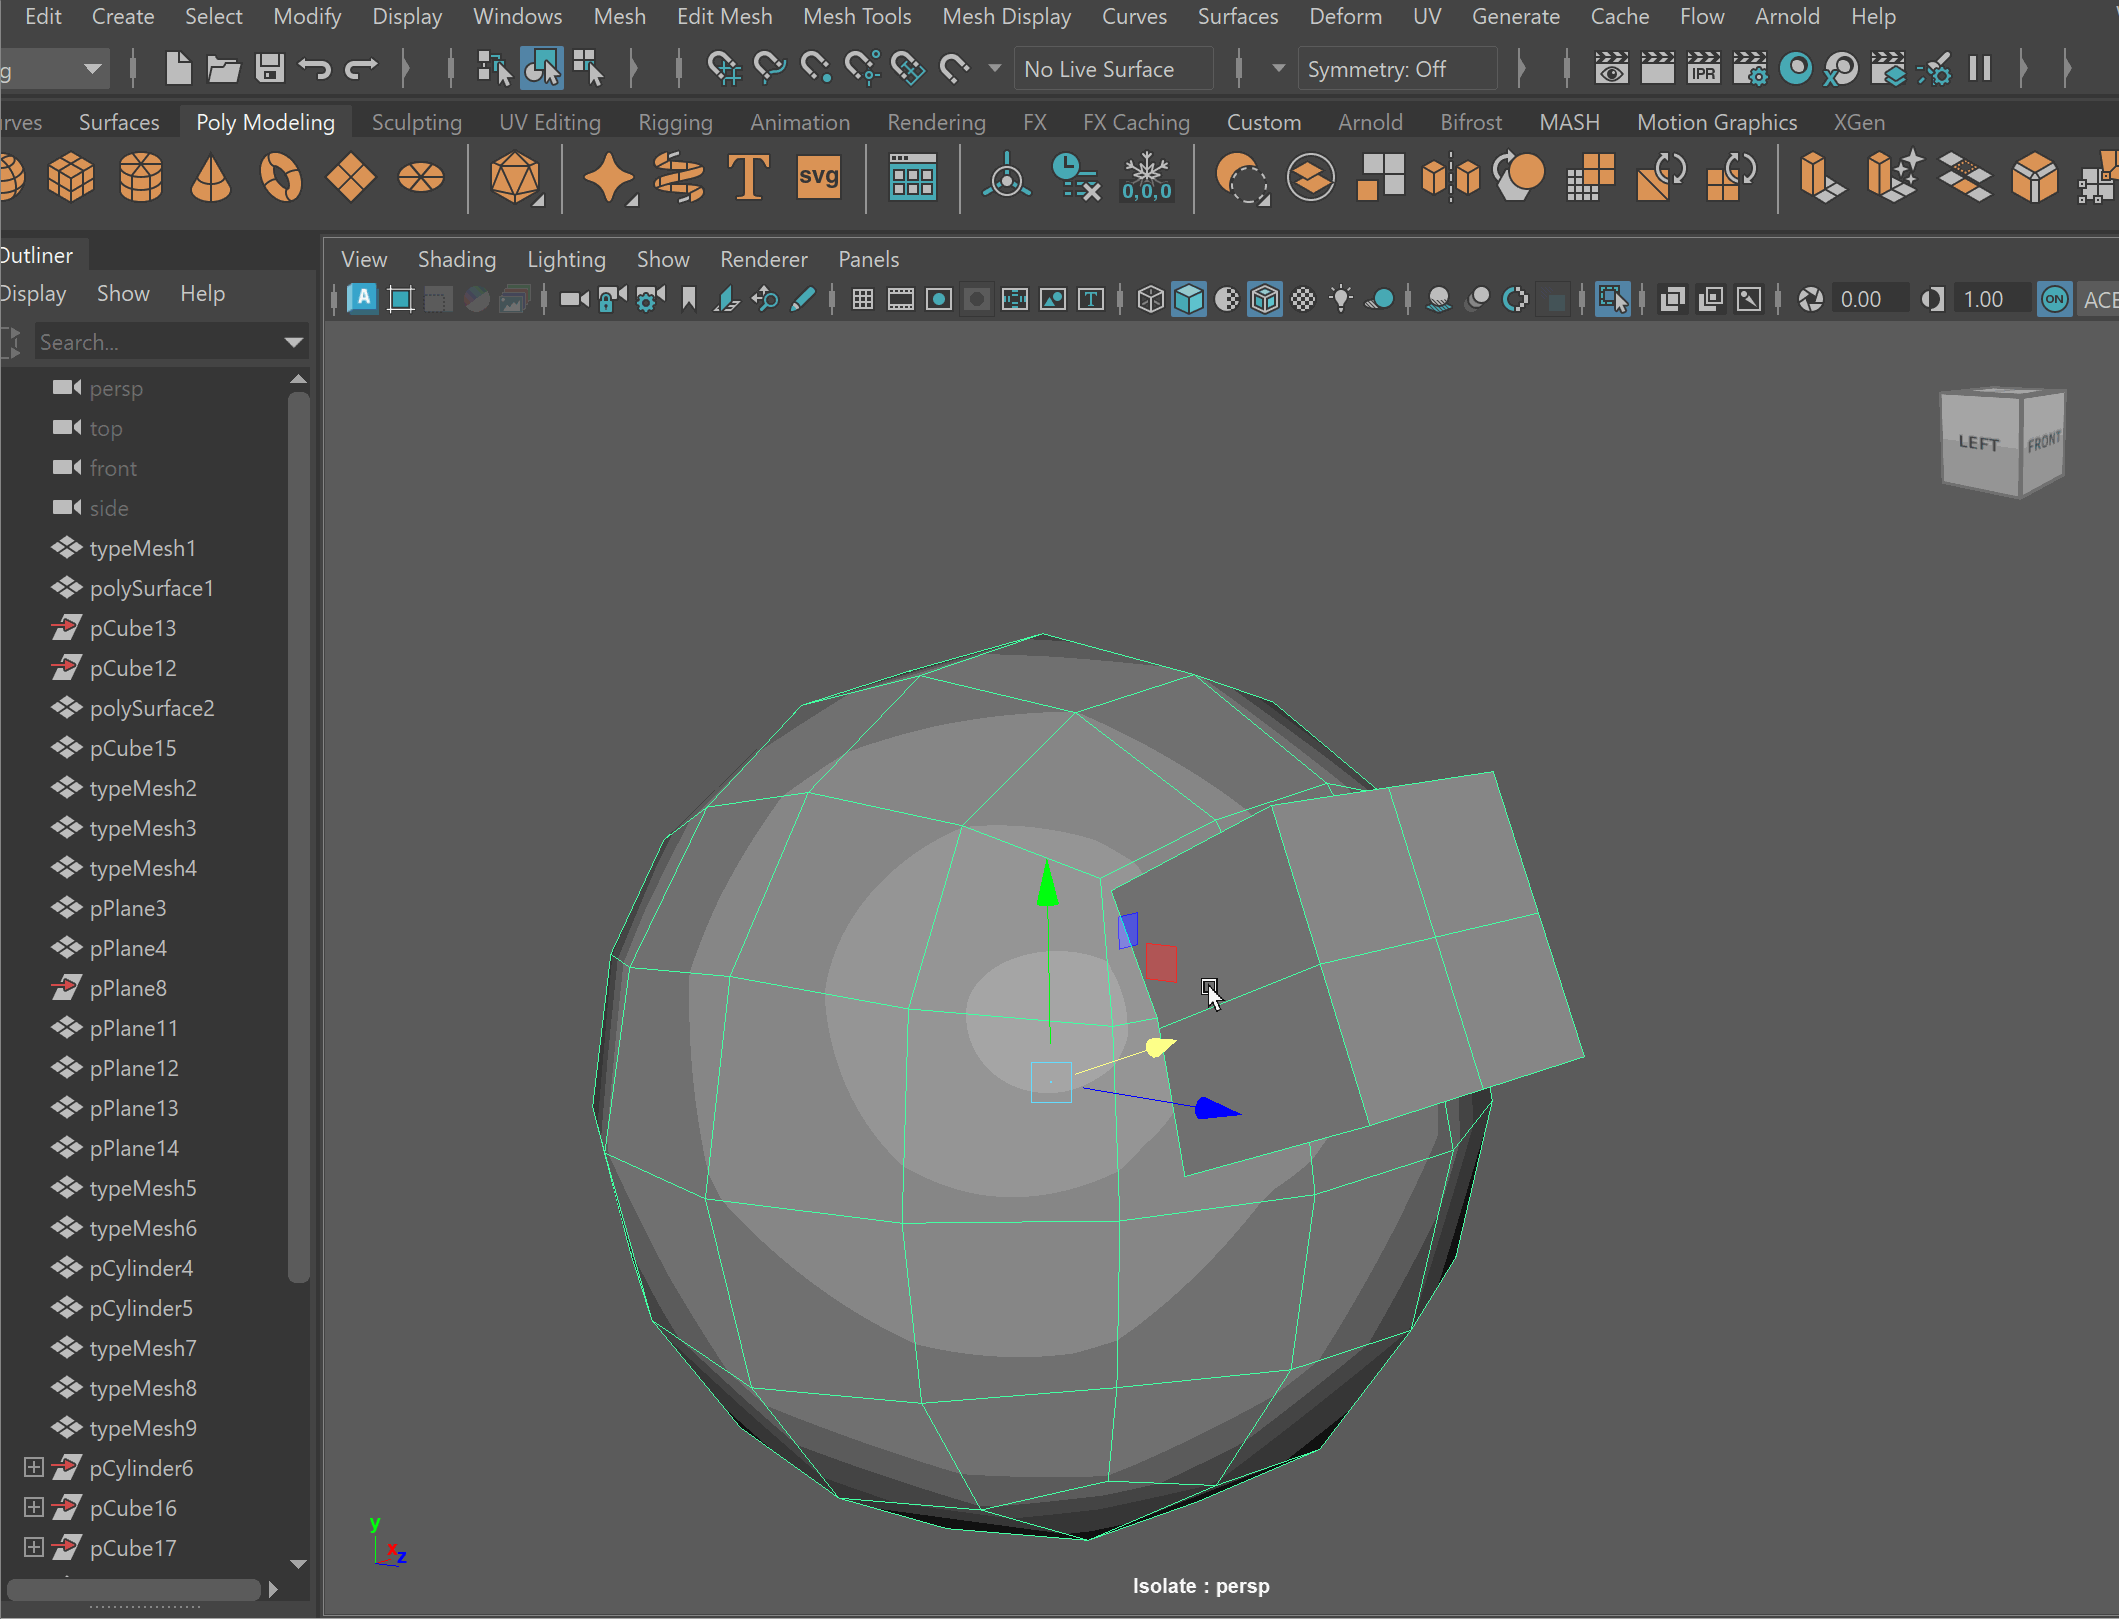Open the Mesh Tools menu
This screenshot has height=1619, width=2119.
coord(857,16)
